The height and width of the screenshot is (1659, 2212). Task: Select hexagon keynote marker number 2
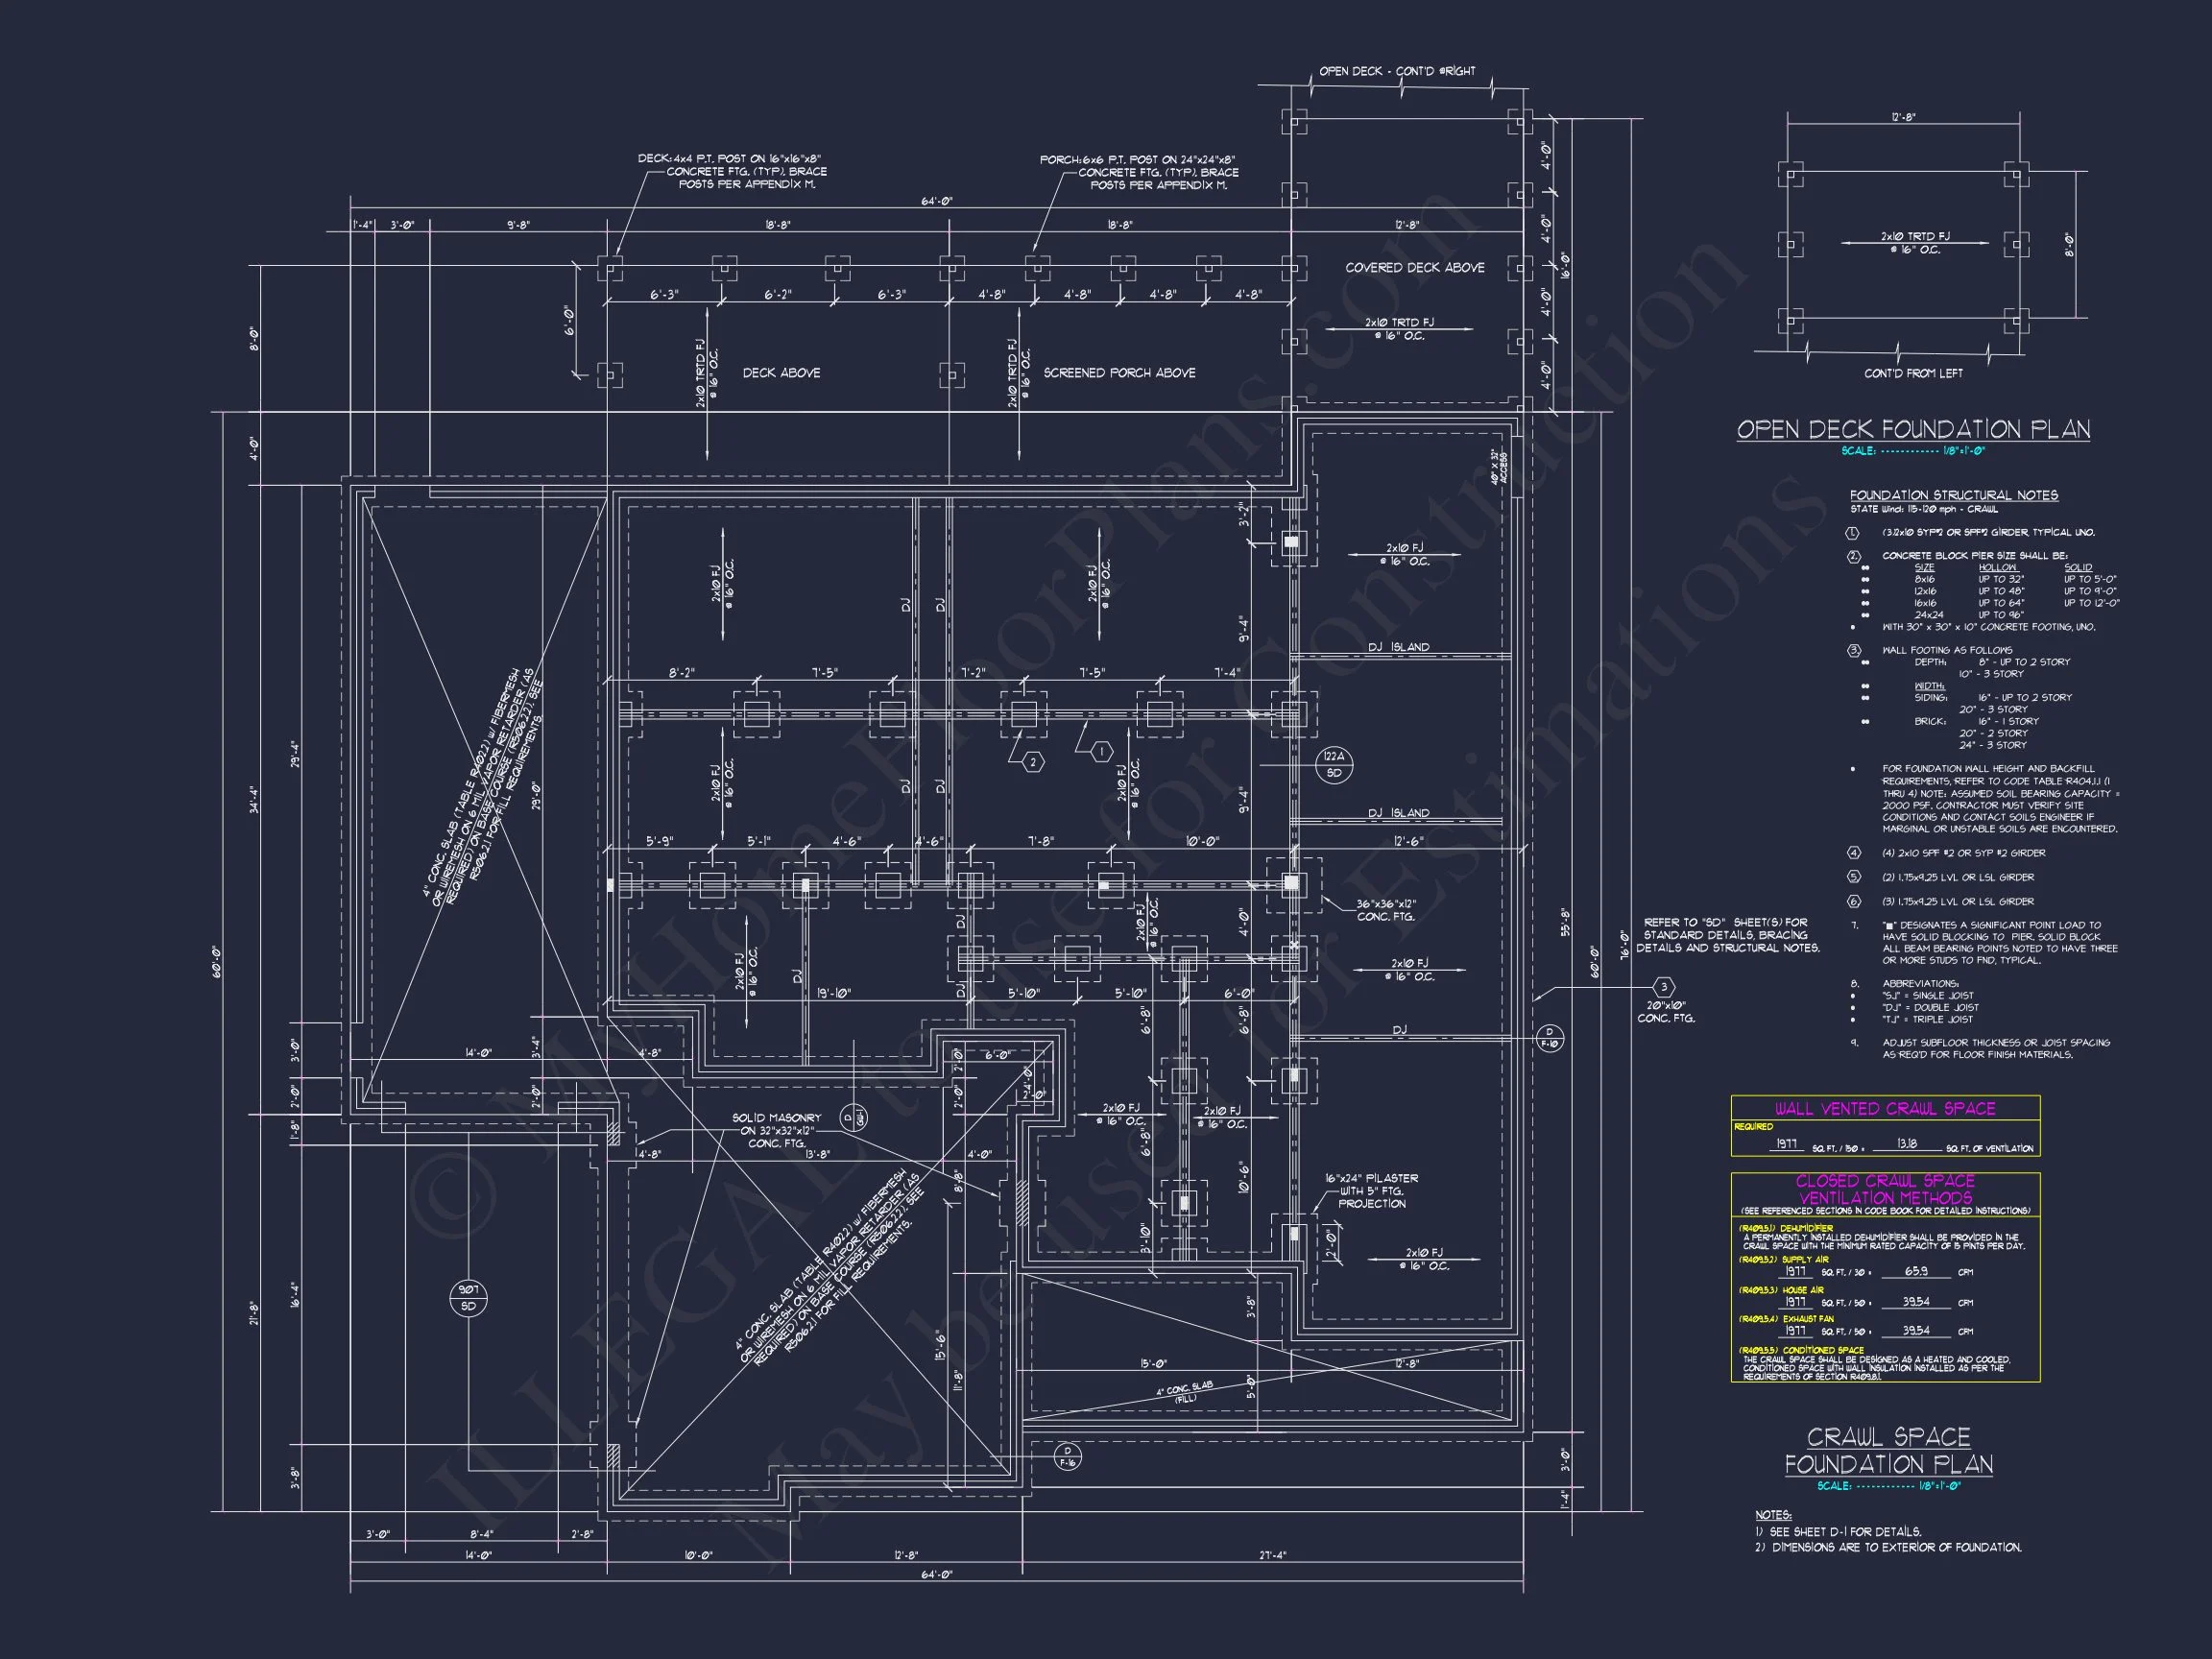(x=1033, y=762)
